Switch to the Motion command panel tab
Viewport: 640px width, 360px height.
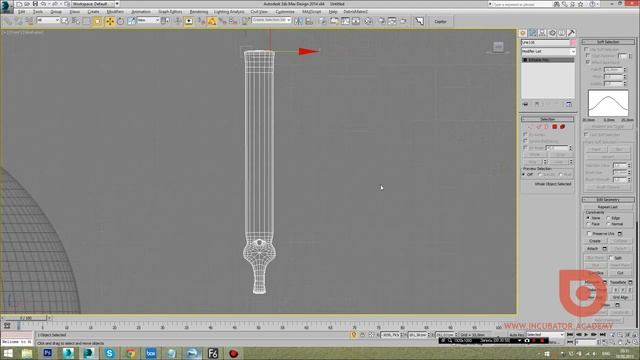[x=552, y=33]
